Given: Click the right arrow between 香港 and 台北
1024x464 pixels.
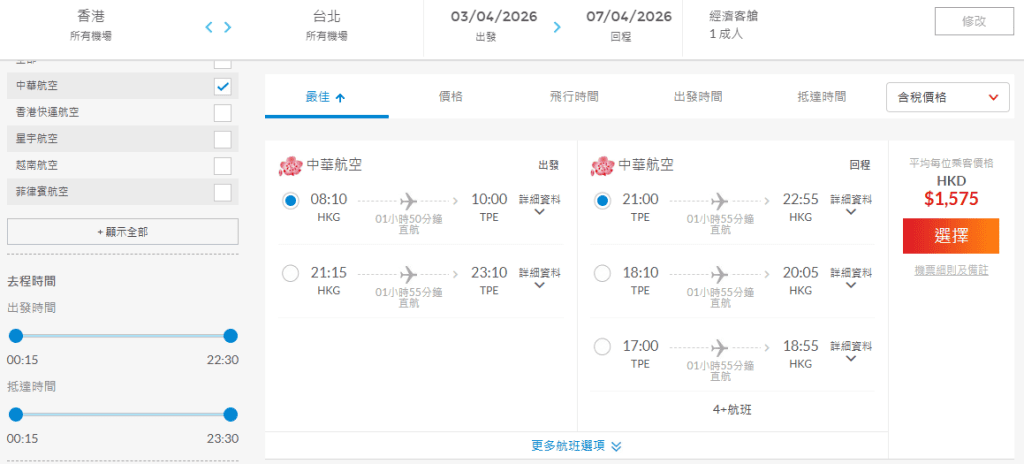Looking at the screenshot, I should [228, 27].
